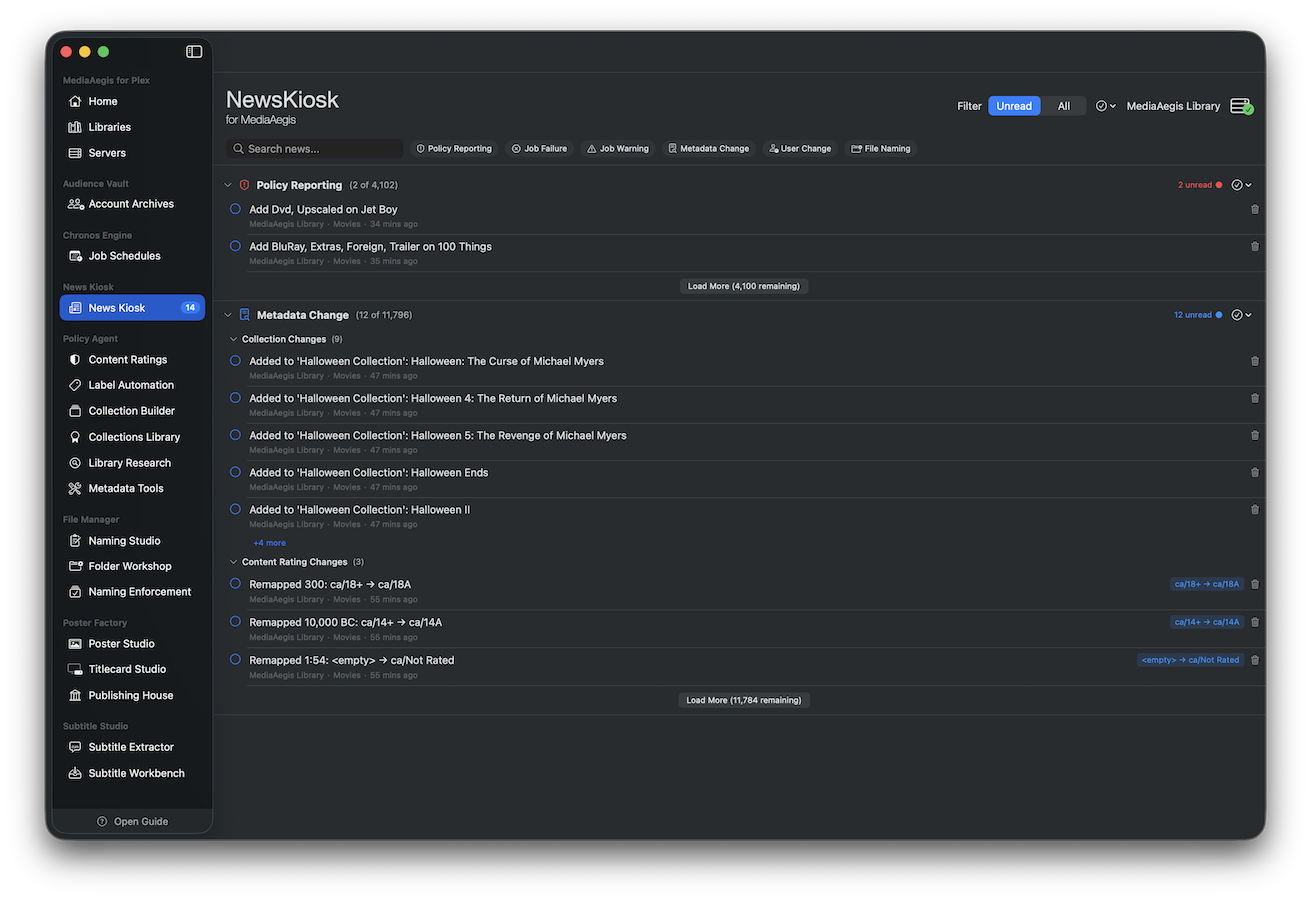Mark 'Add Dvd, Upscaled on Jet Boy' as read
The image size is (1311, 900).
tap(235, 209)
